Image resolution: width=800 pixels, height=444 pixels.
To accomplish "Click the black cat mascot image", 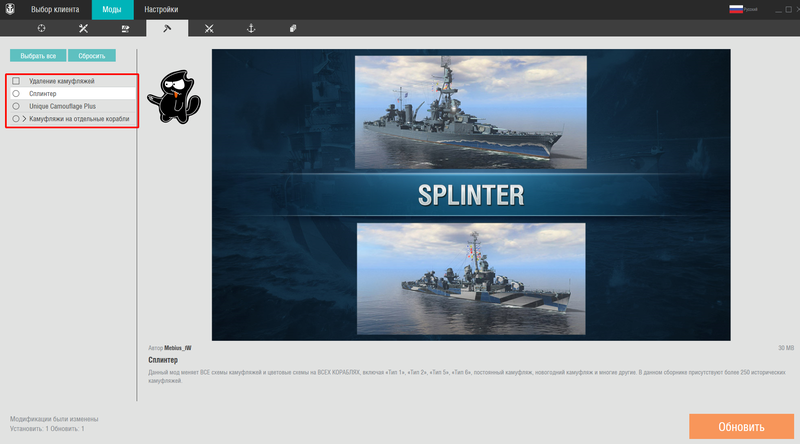I will (174, 97).
